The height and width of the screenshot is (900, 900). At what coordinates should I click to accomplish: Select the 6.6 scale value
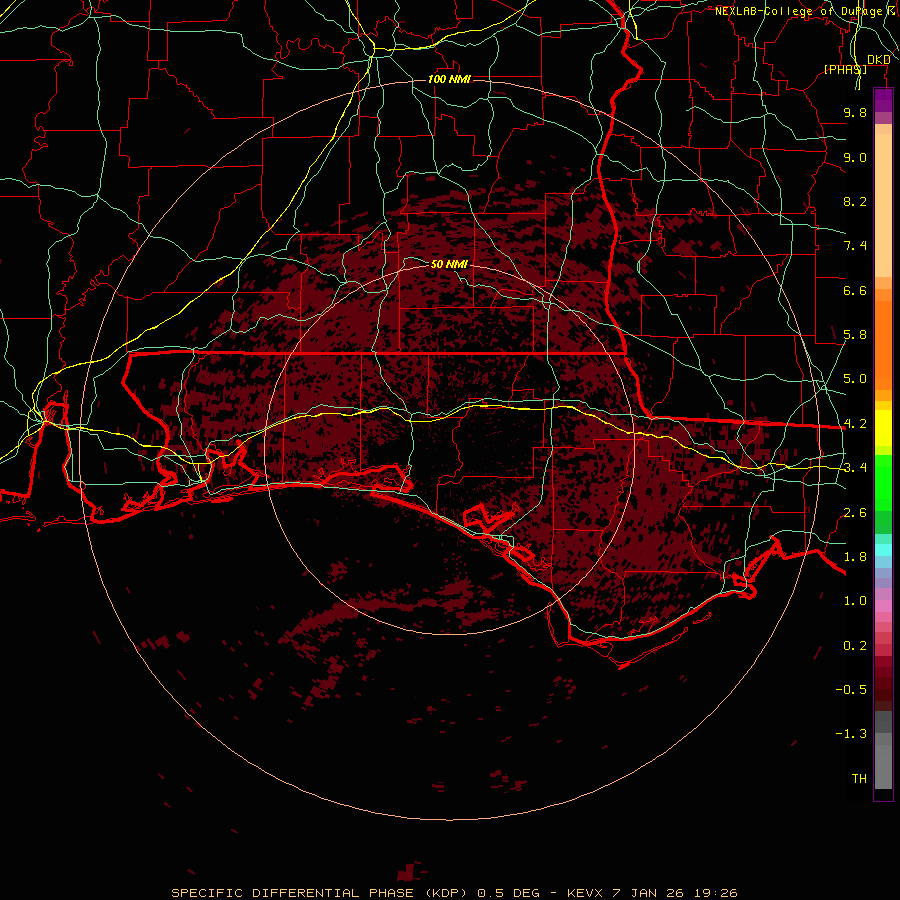pyautogui.click(x=855, y=290)
